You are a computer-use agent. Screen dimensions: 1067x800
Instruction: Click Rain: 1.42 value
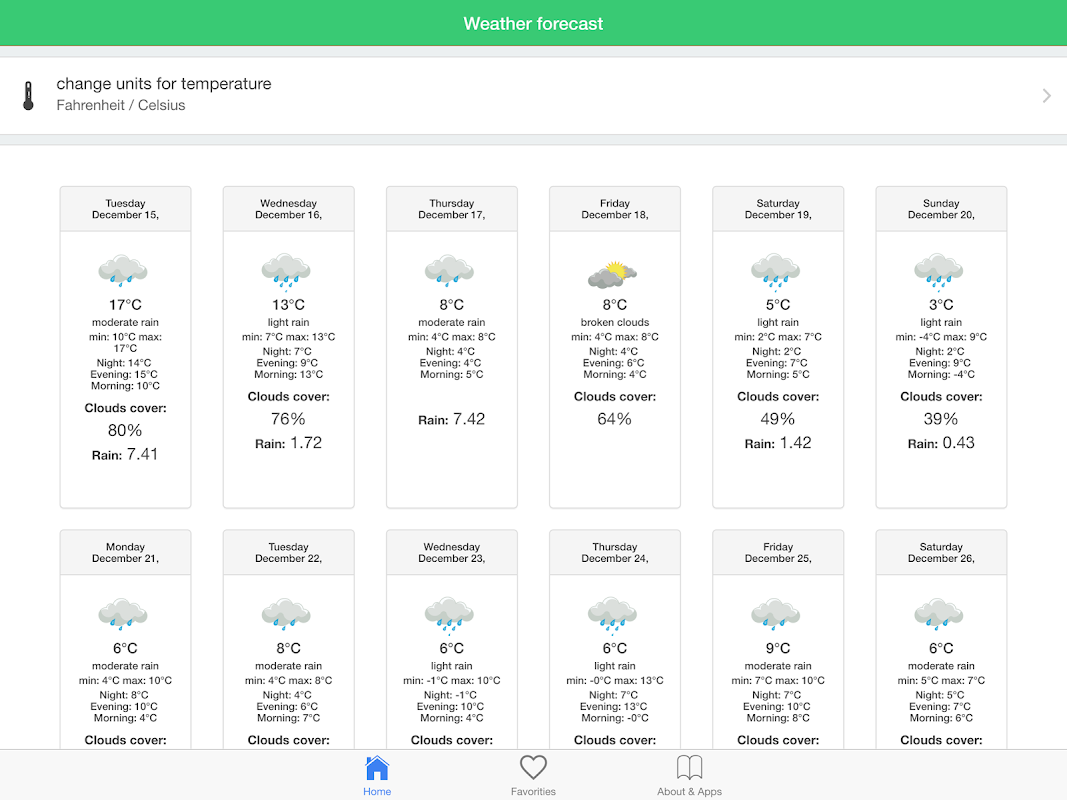pos(778,443)
